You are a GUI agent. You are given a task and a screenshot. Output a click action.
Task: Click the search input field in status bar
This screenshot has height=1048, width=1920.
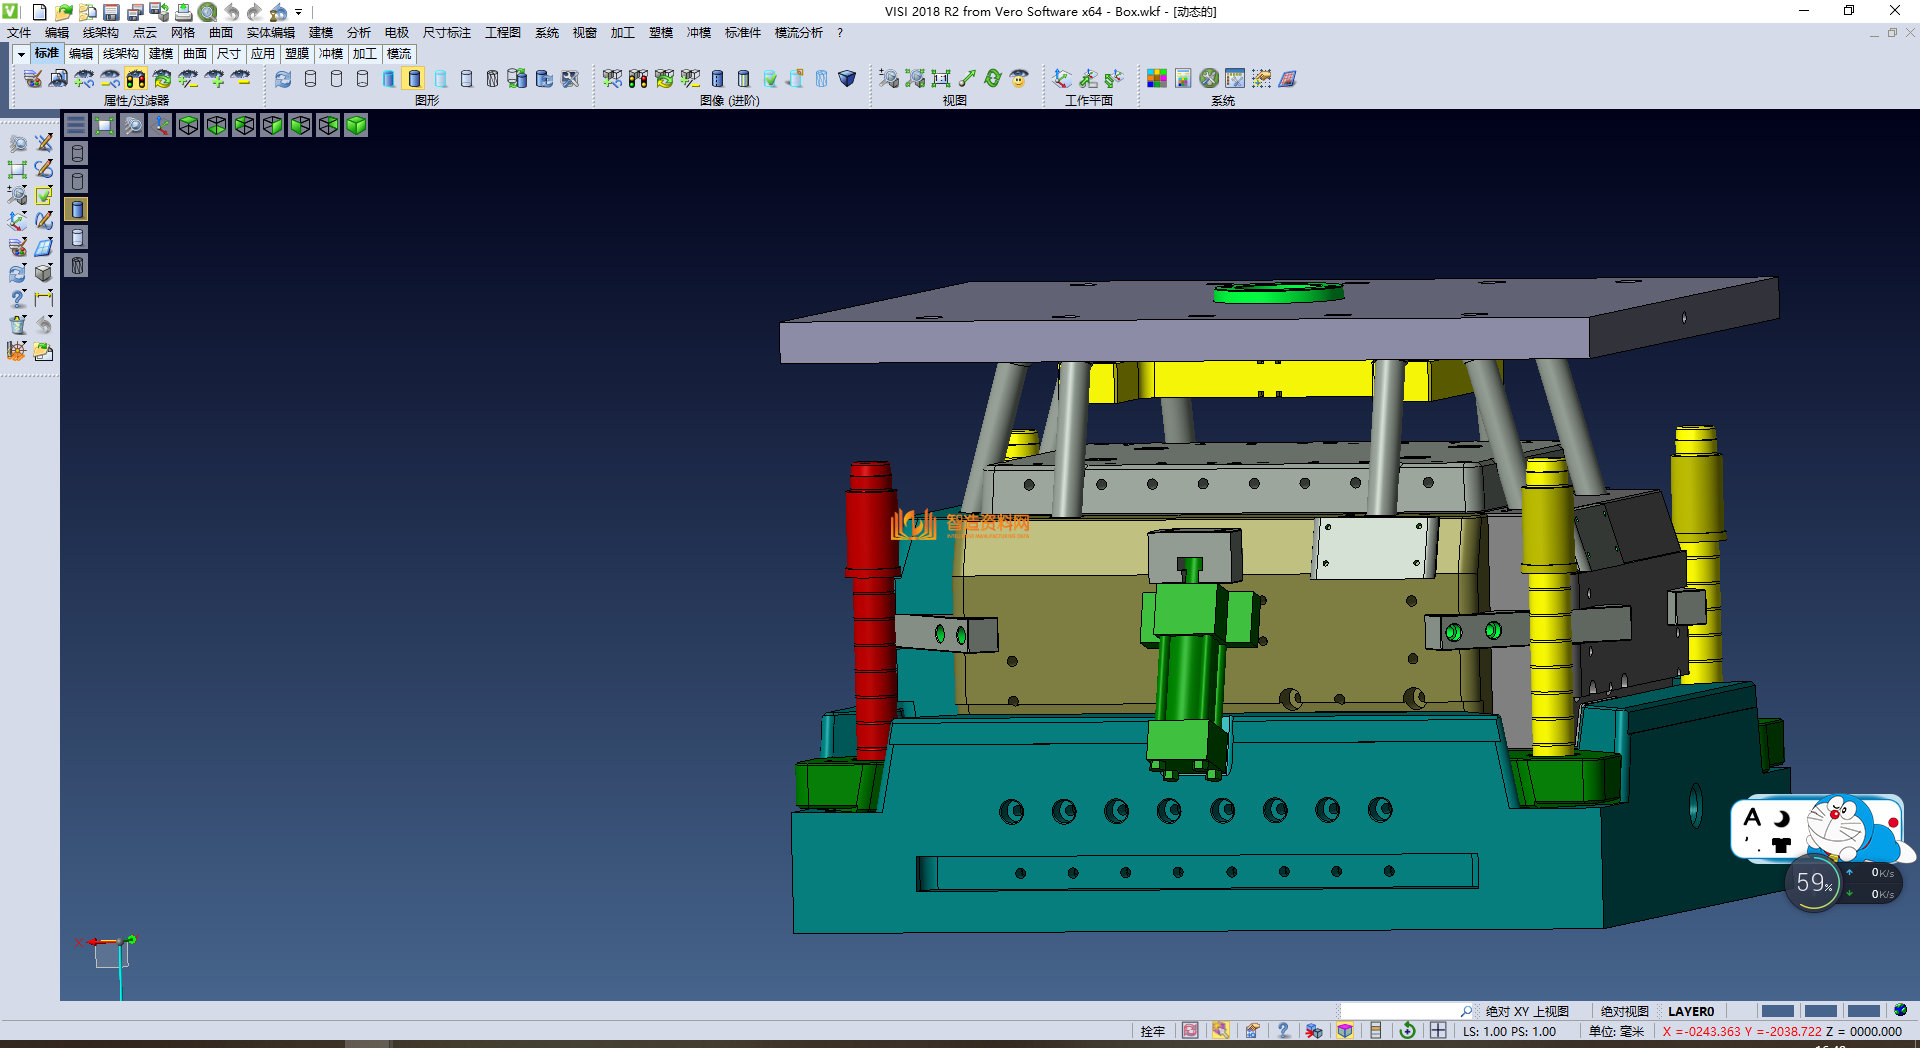click(1400, 1012)
